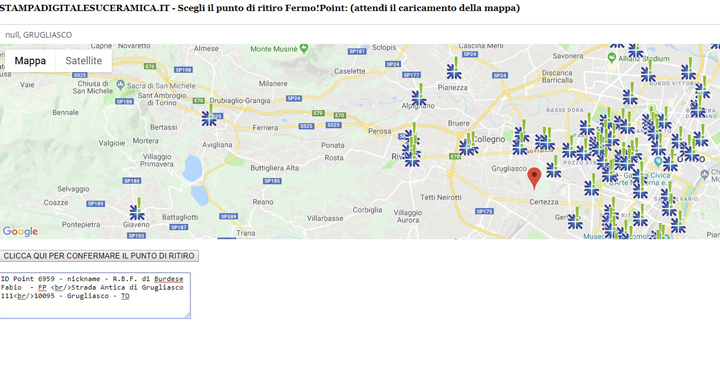720x385 pixels.
Task: Click inside the ID Point details text area
Action: (95, 295)
